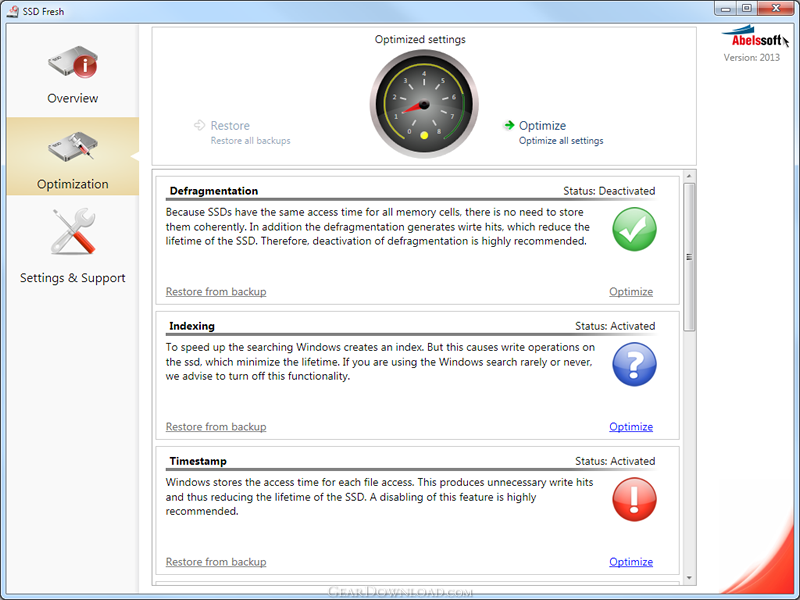Click the green Optimize arrow icon
Image resolution: width=800 pixels, height=600 pixels.
509,125
